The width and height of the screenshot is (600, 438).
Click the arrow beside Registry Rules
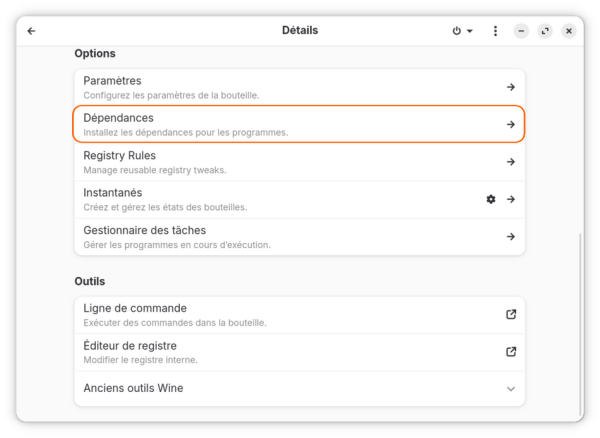tap(510, 162)
